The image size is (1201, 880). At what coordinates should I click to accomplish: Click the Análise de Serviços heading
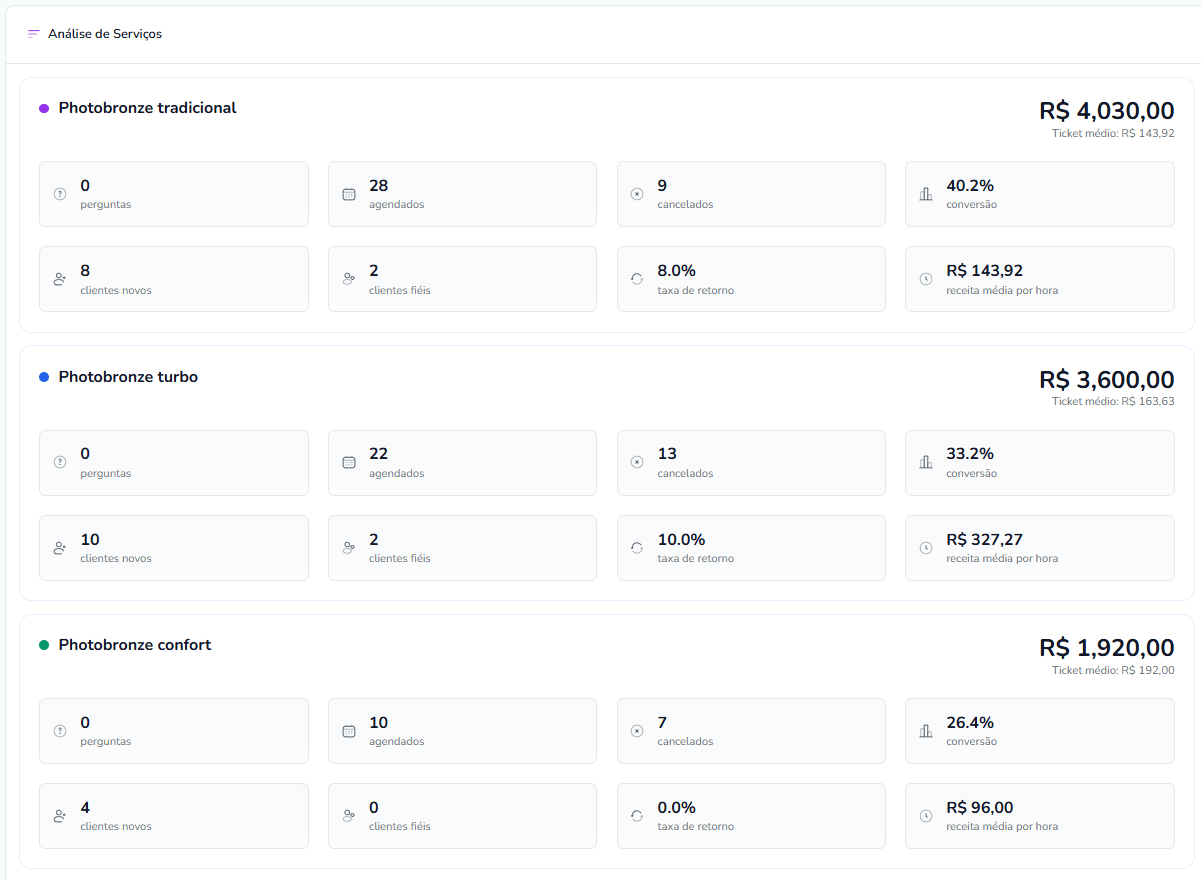coord(105,34)
